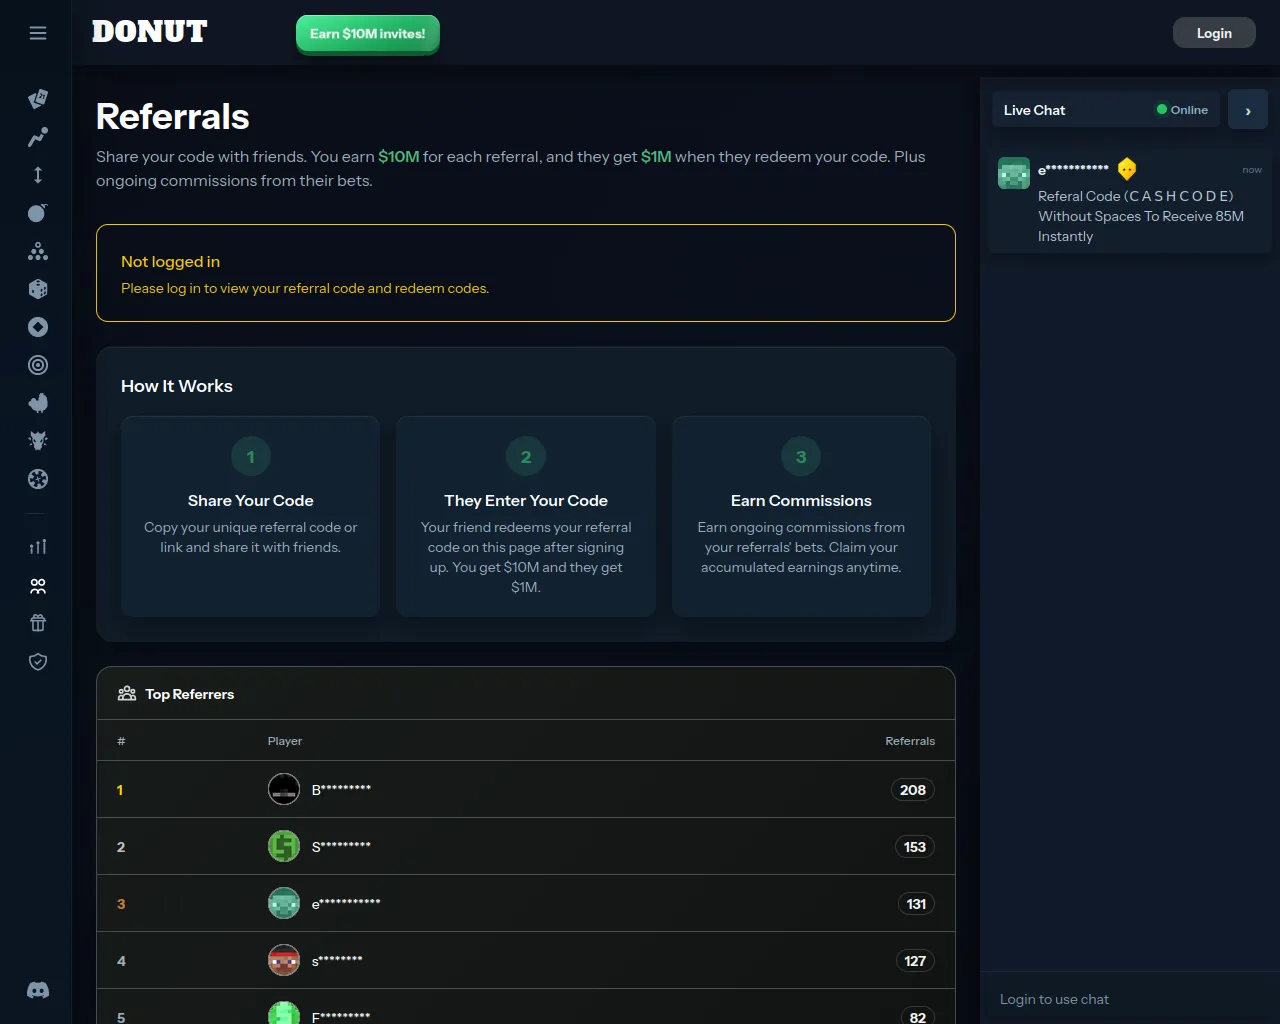Open the leaderboard bars sidebar icon

click(x=38, y=547)
